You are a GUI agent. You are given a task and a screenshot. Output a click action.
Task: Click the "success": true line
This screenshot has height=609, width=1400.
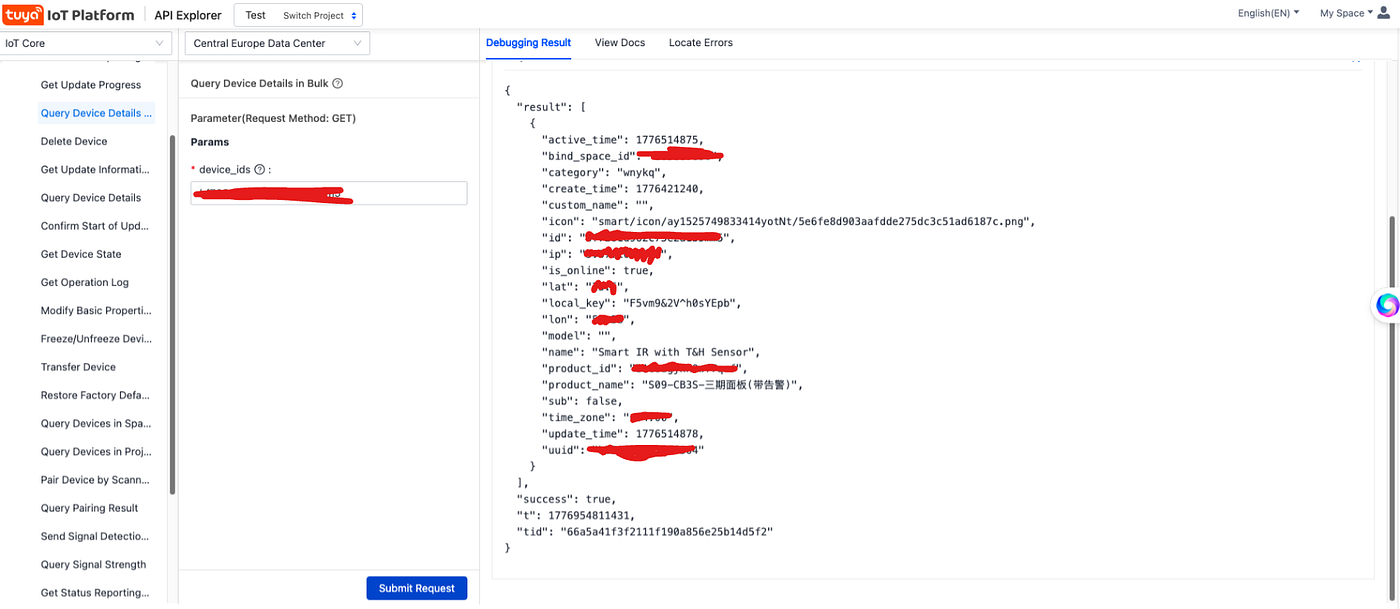(566, 498)
